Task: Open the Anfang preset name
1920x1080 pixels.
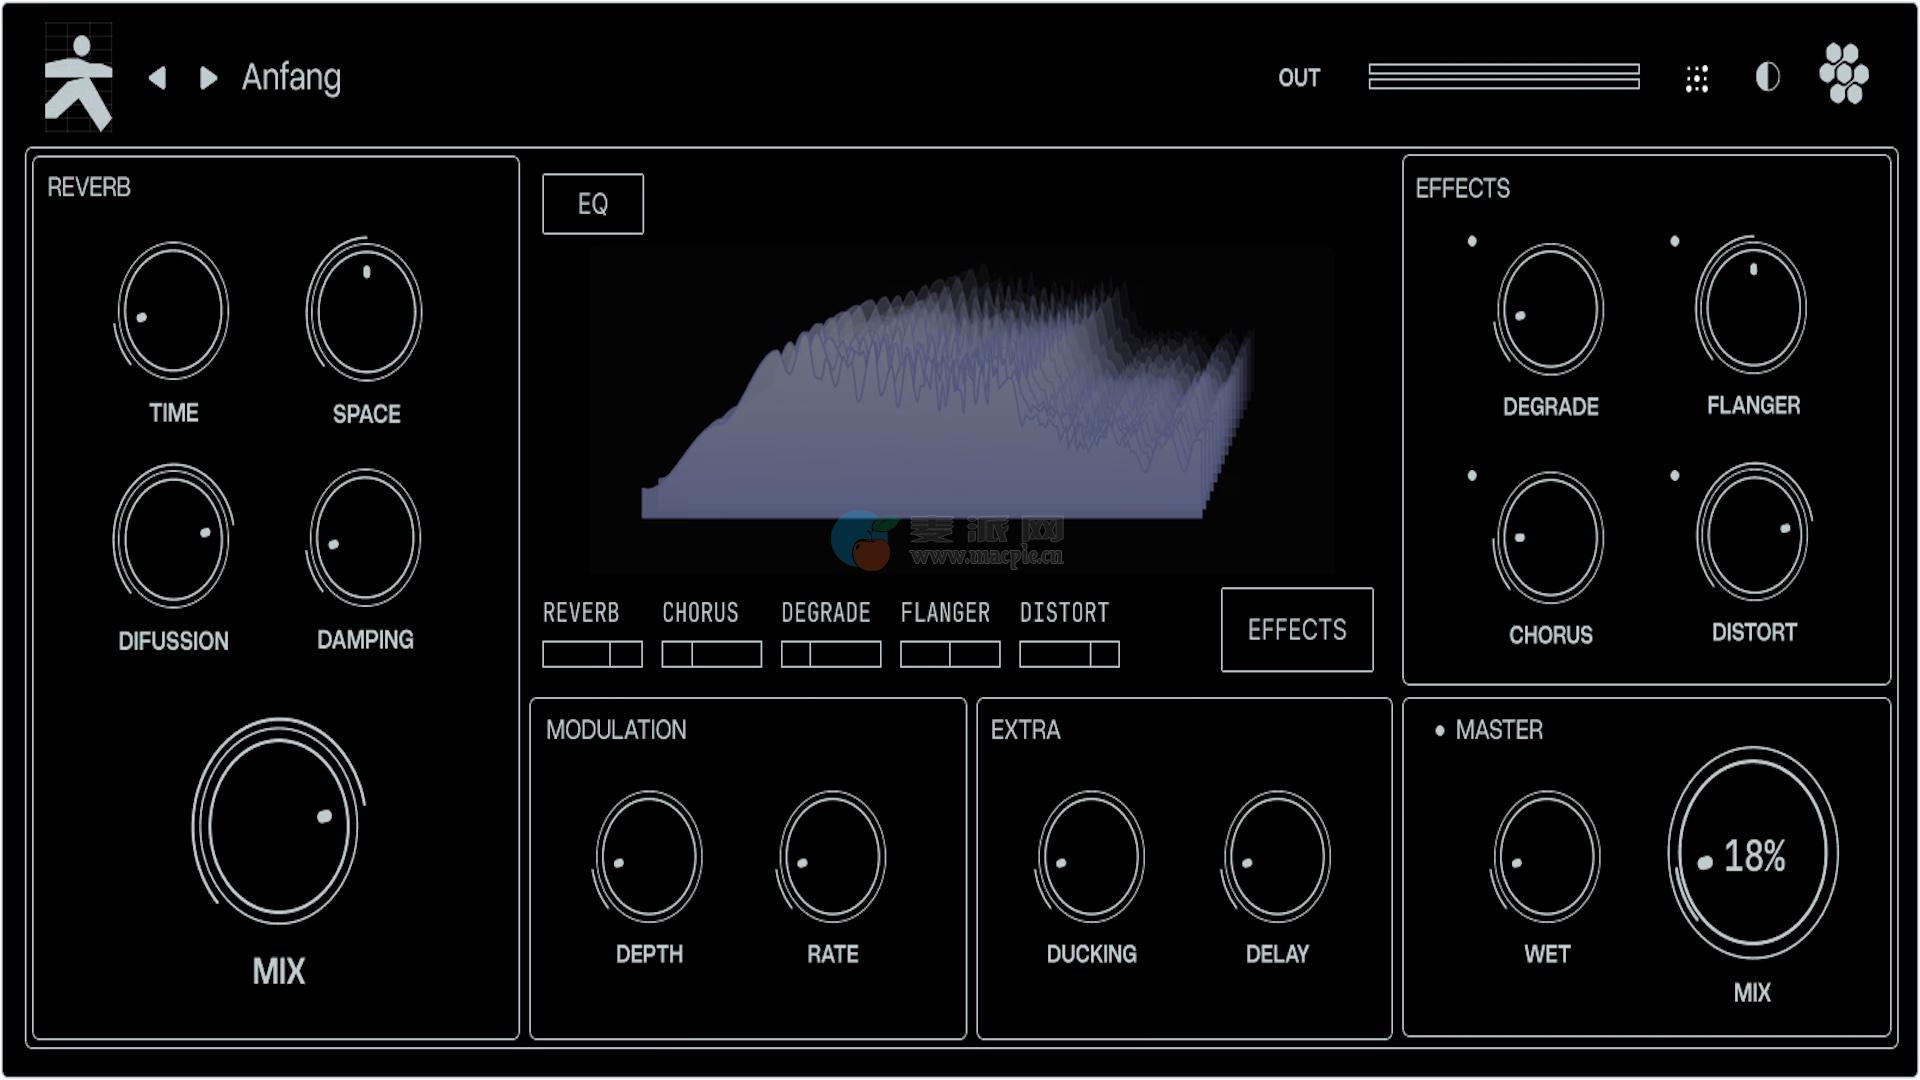Action: [x=291, y=77]
